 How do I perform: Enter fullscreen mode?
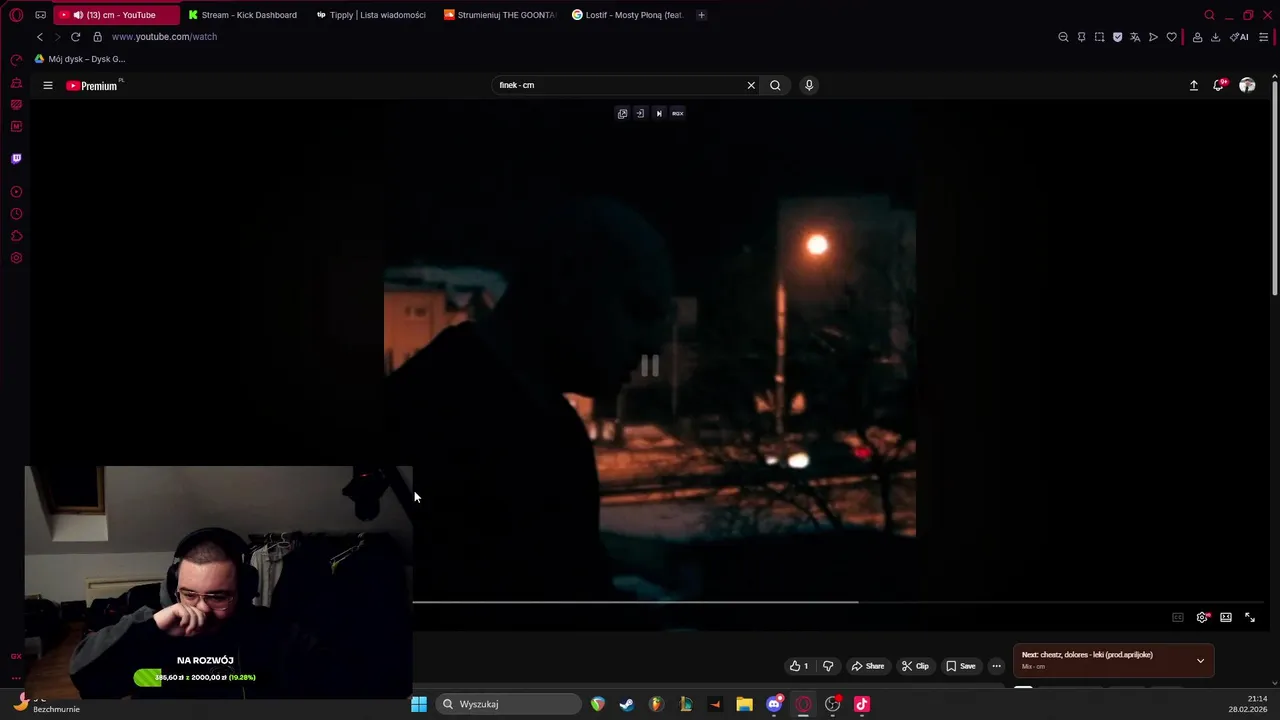(x=1250, y=617)
